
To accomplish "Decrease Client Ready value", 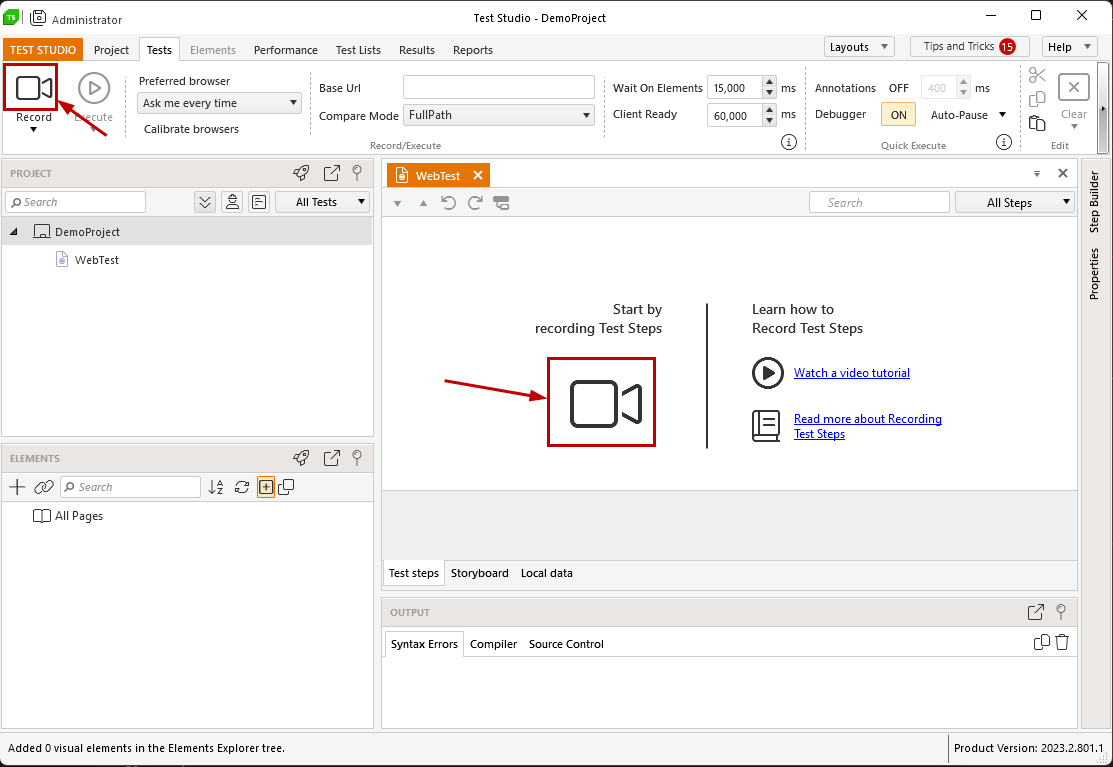I will pos(769,121).
